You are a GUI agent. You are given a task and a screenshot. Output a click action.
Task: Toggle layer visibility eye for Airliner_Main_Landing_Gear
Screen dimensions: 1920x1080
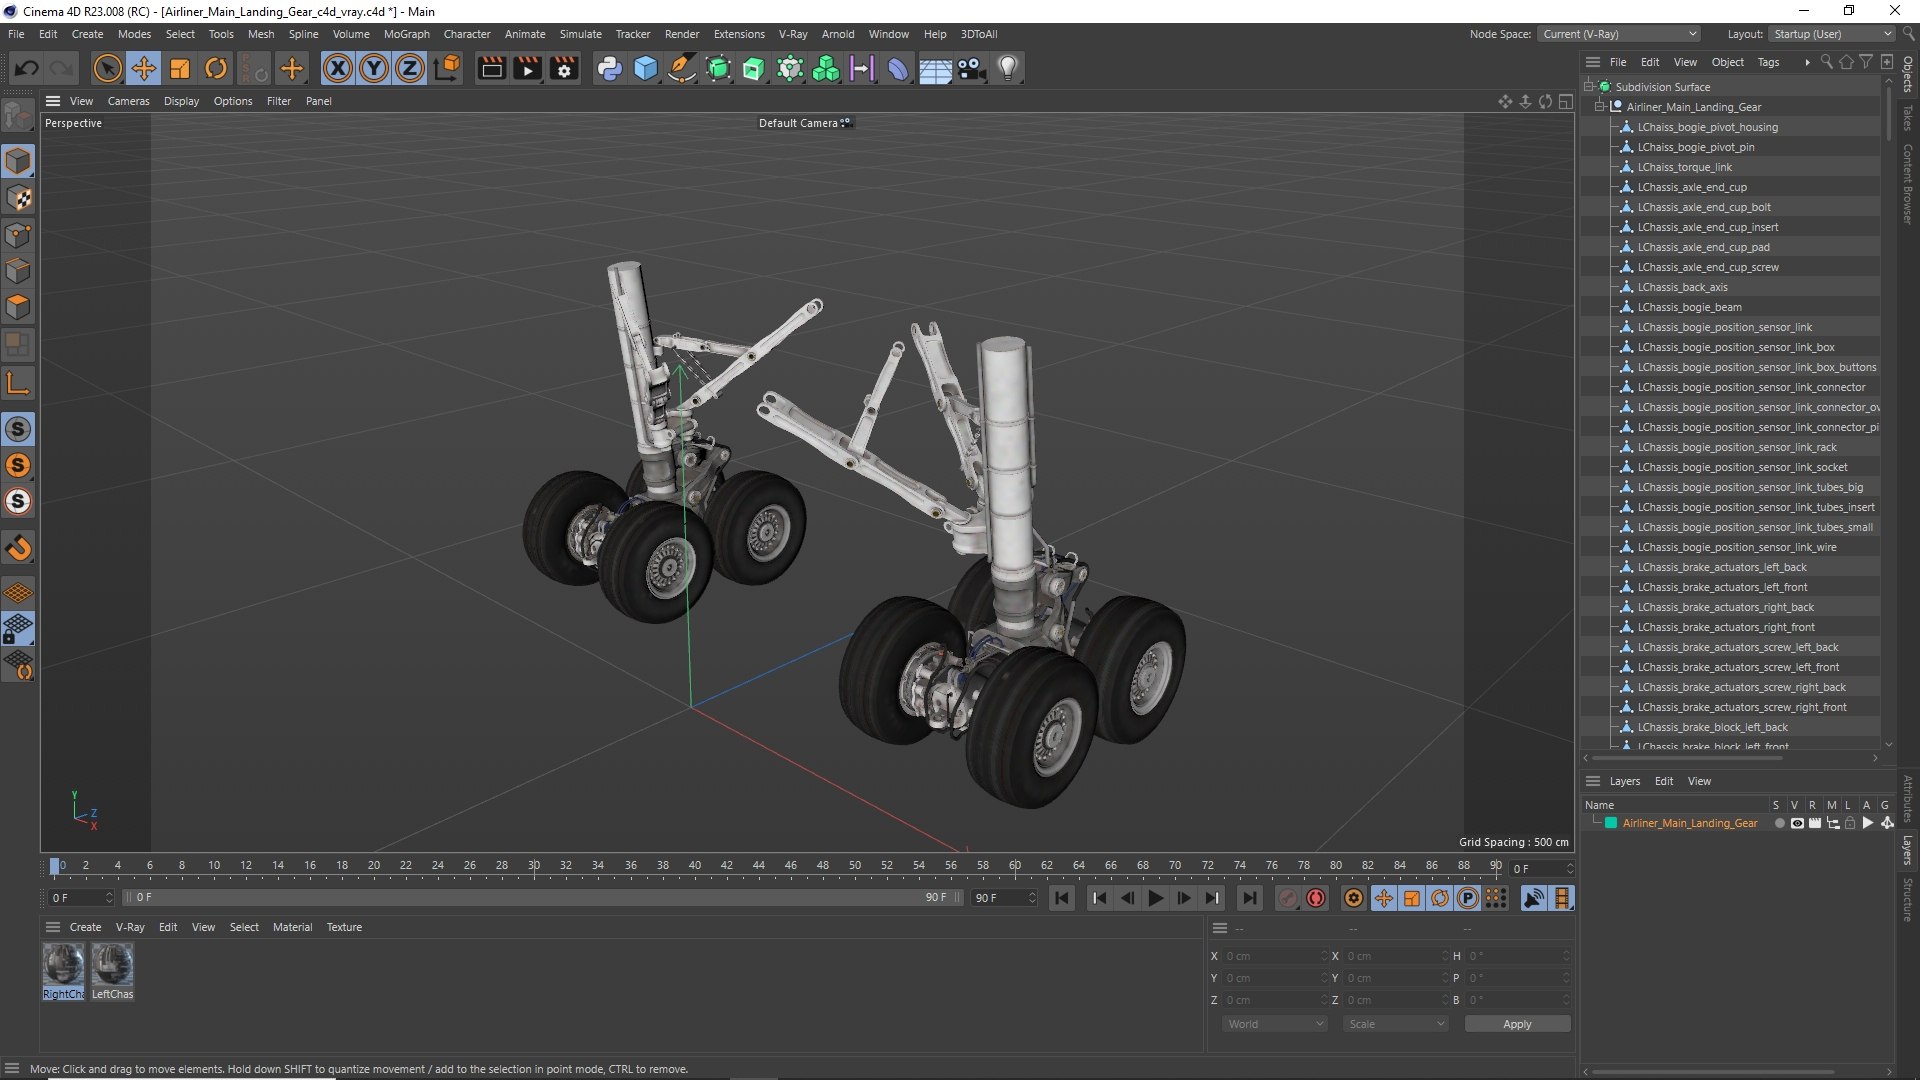[1797, 823]
